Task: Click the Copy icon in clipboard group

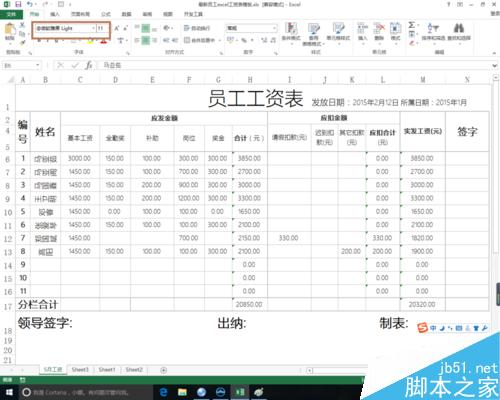Action: [22, 33]
